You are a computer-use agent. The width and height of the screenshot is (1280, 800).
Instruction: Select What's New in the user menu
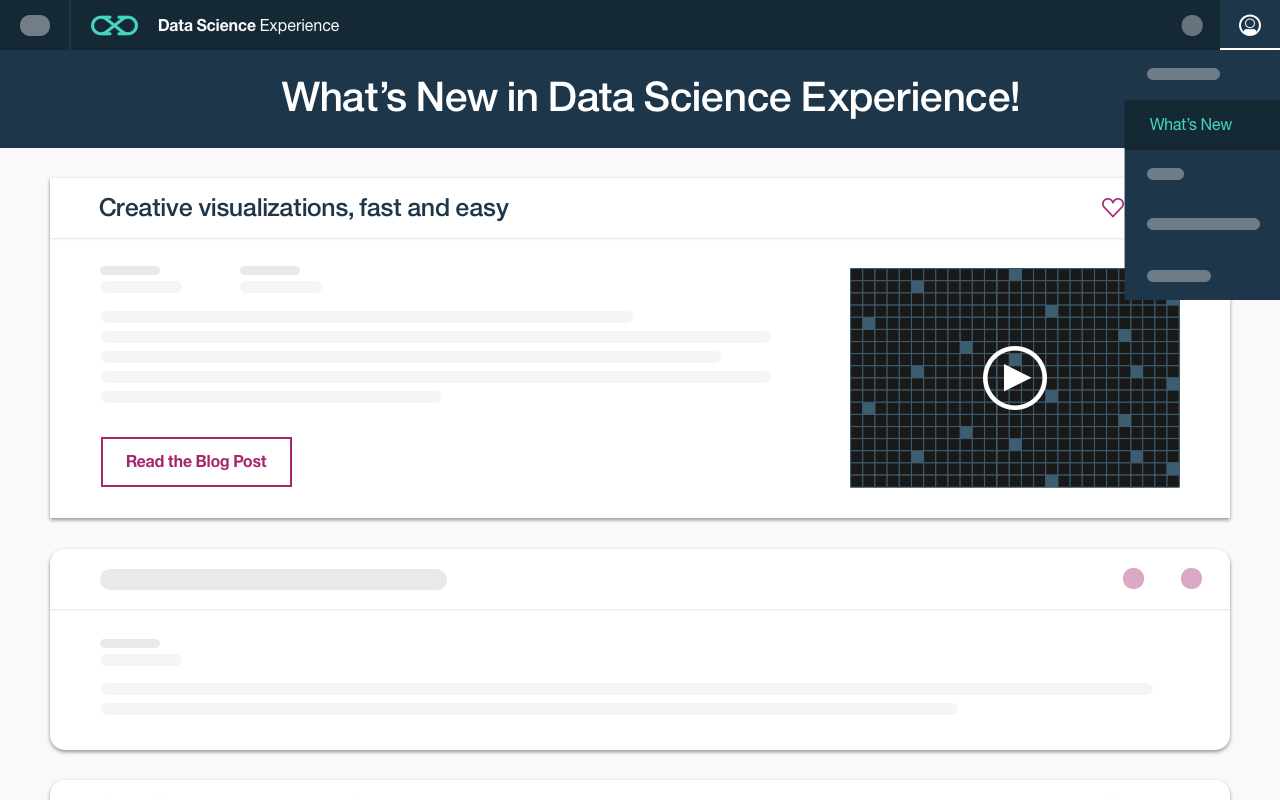[1190, 124]
